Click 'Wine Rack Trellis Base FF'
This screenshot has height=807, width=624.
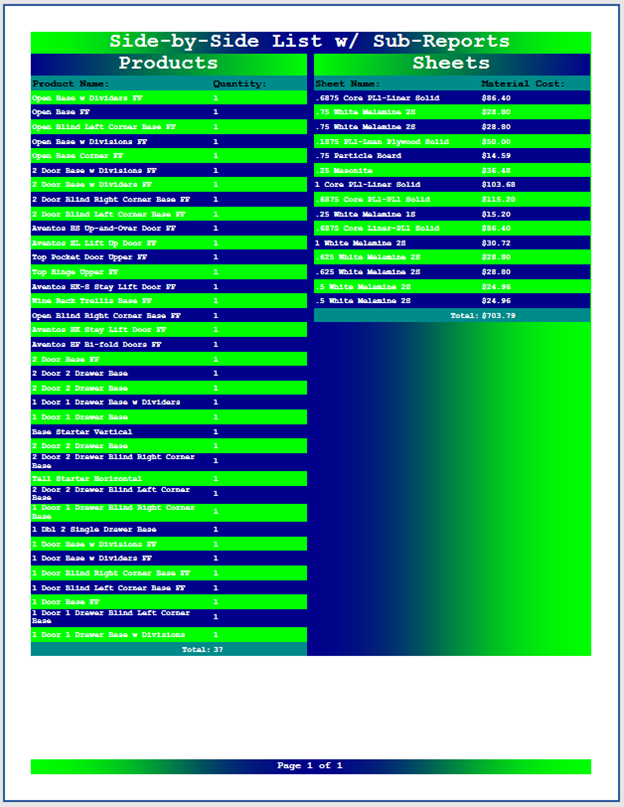(x=92, y=301)
